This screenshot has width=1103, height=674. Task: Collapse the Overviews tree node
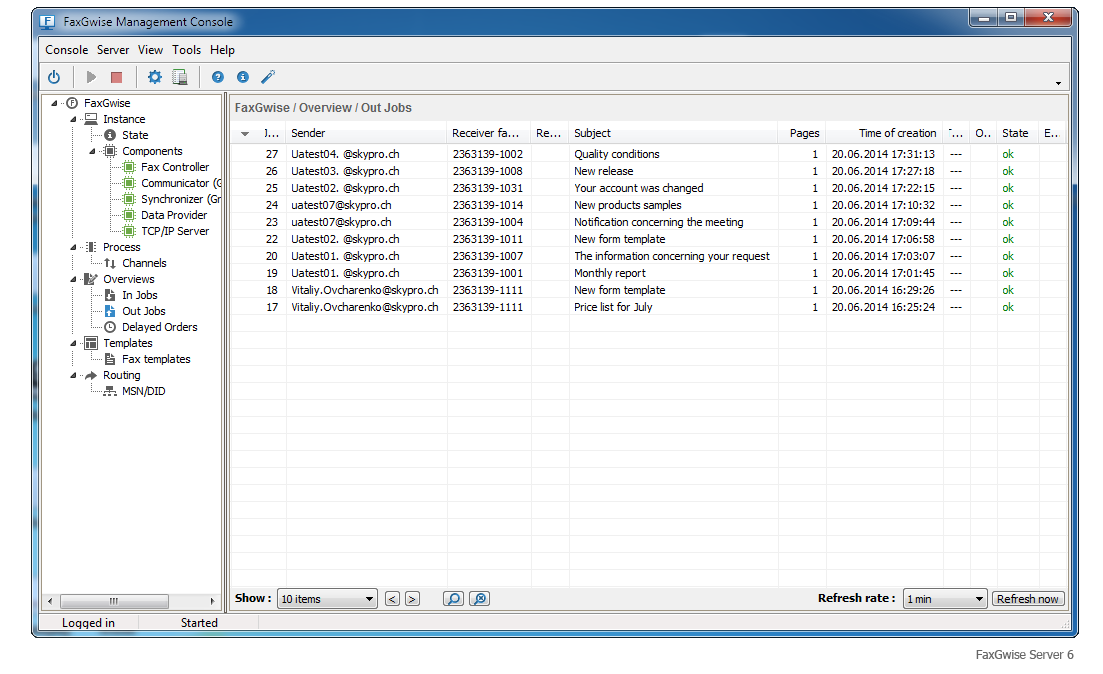click(73, 279)
